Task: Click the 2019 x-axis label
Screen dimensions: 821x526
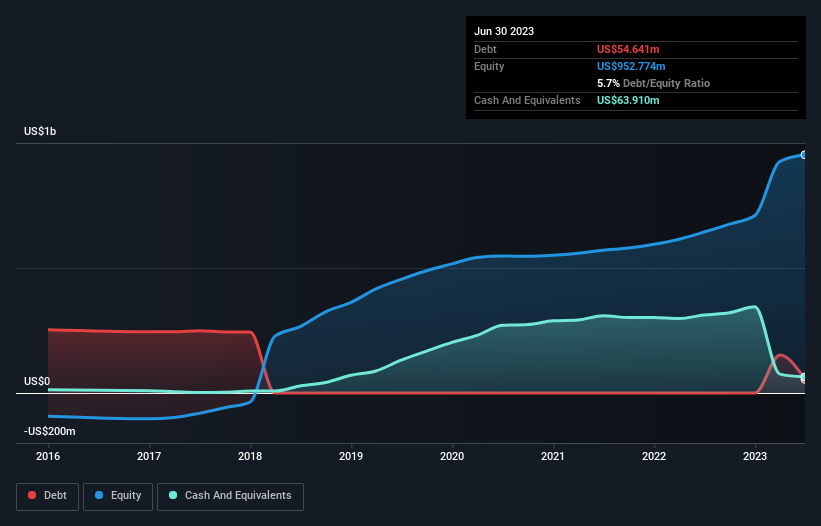Action: [x=351, y=456]
